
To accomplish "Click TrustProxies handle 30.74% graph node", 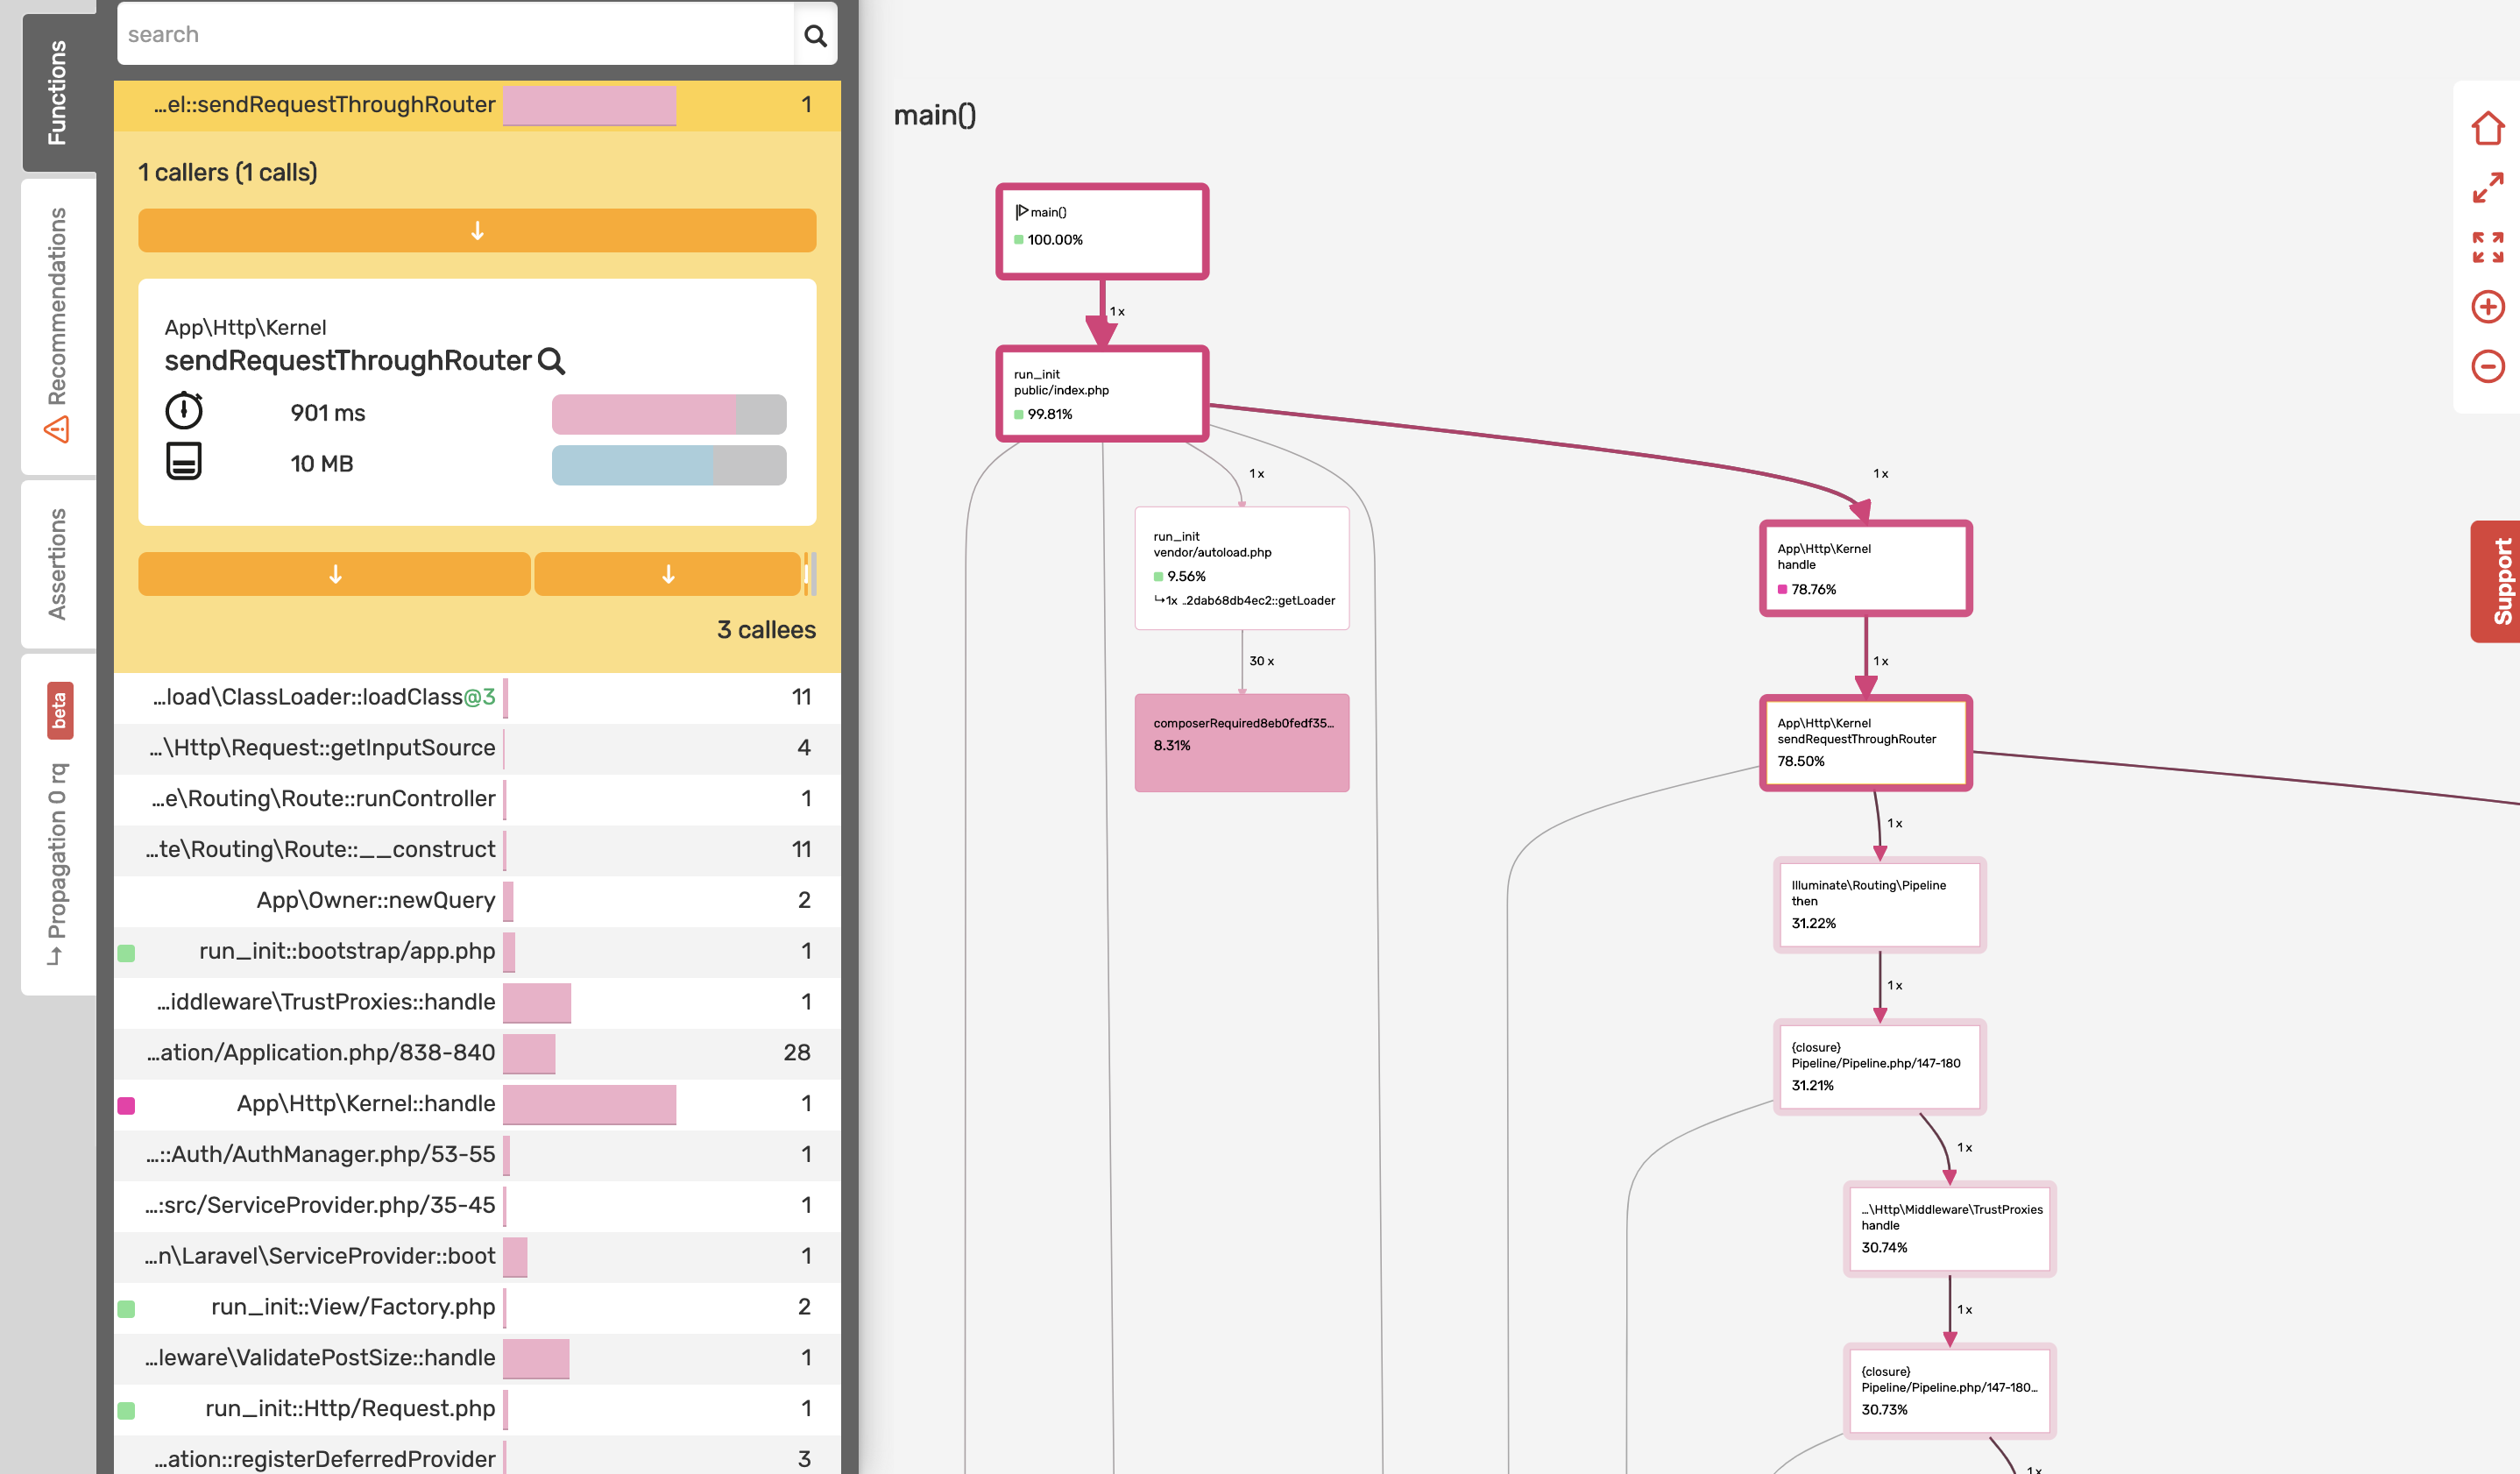I will [1950, 1229].
